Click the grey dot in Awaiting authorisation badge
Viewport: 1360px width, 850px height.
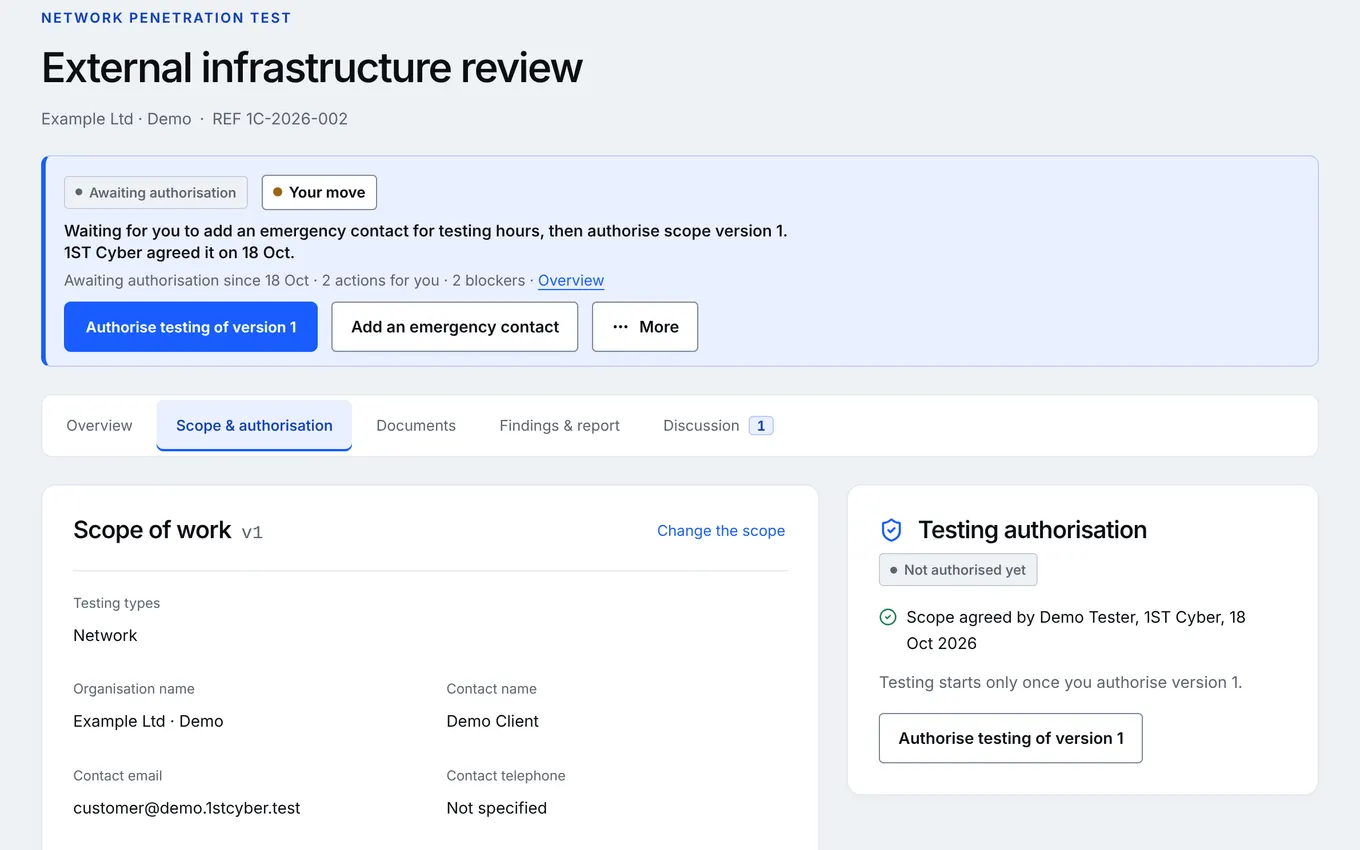[79, 192]
